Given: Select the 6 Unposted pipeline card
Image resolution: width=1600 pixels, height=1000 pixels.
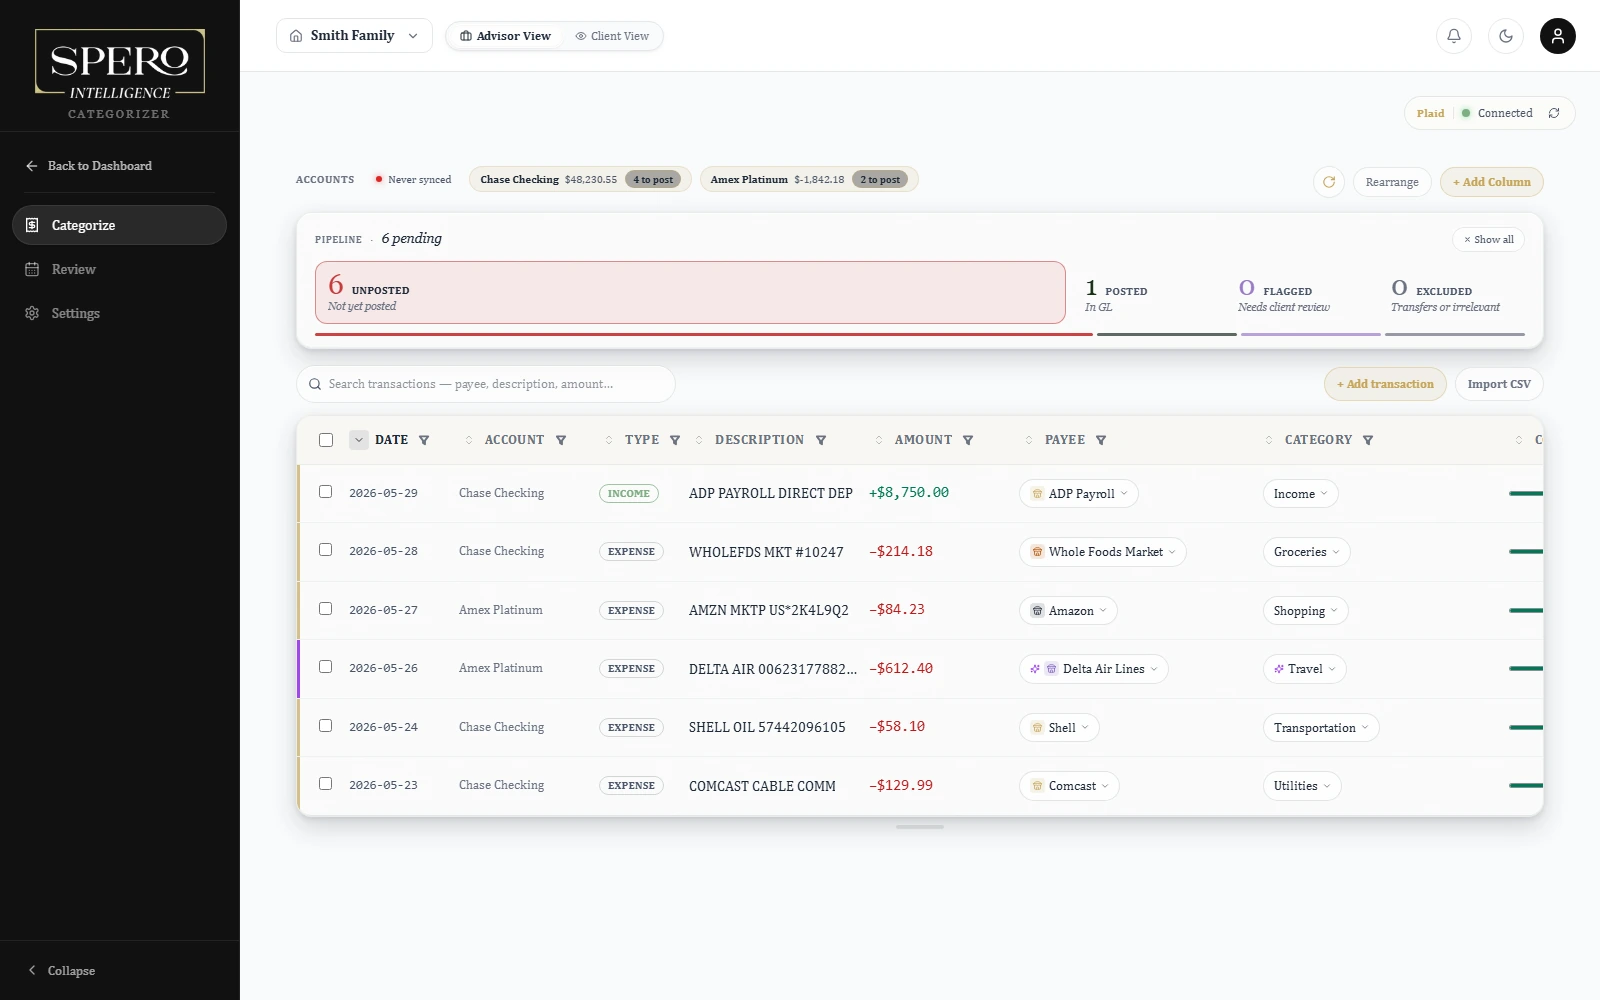Looking at the screenshot, I should pyautogui.click(x=690, y=292).
